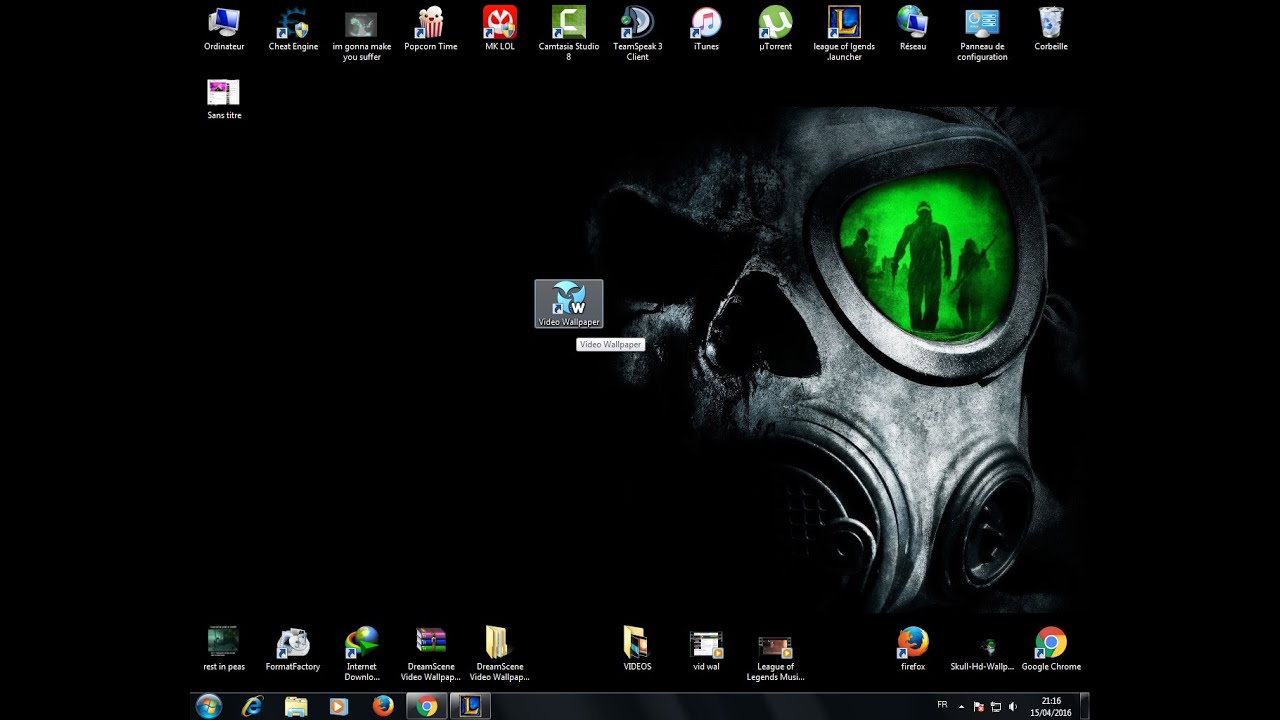The width and height of the screenshot is (1280, 720).
Task: Select the VIDEOS folder icon
Action: coord(637,649)
